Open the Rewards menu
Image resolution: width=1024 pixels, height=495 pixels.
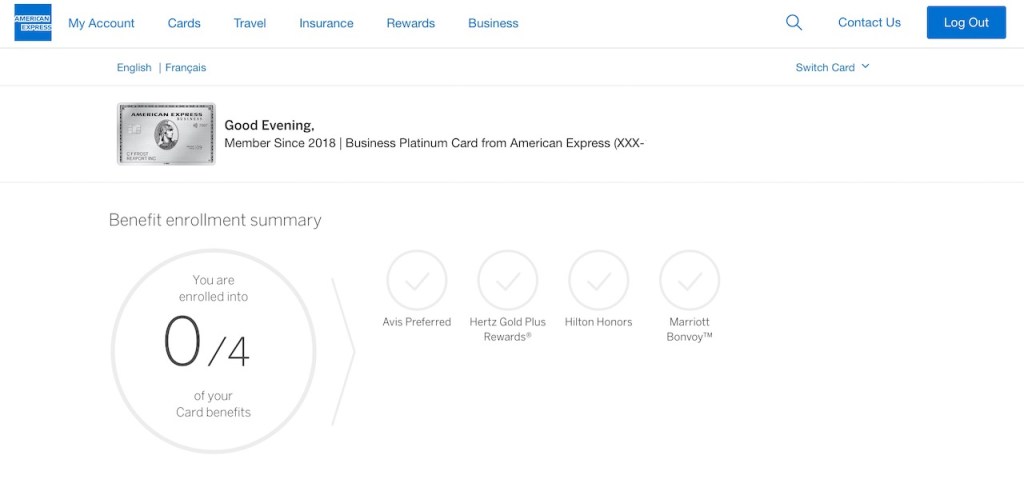pyautogui.click(x=410, y=23)
